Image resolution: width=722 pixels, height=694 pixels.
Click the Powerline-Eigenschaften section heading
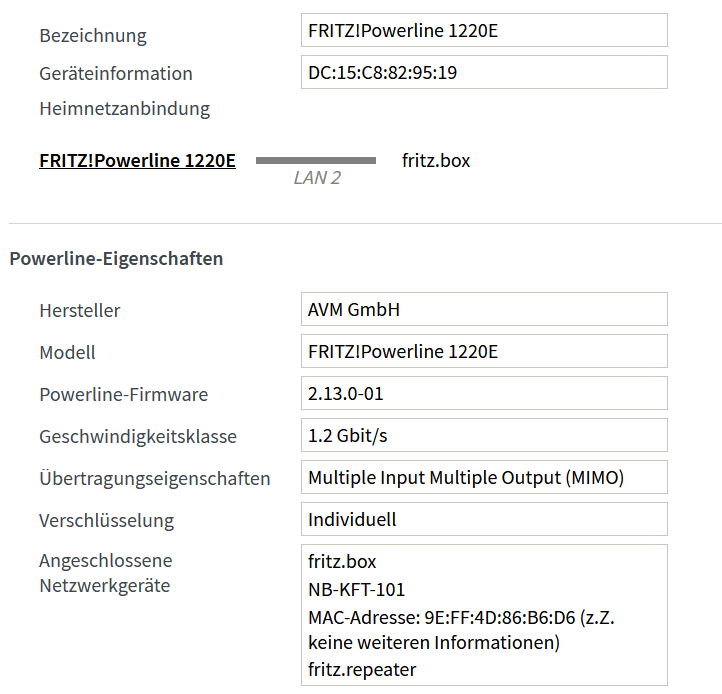116,258
